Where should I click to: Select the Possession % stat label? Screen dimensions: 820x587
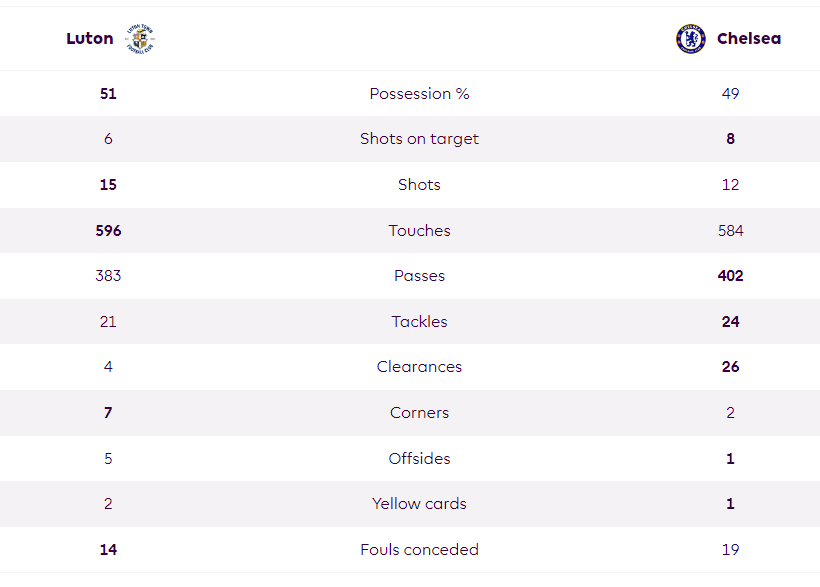[x=419, y=94]
